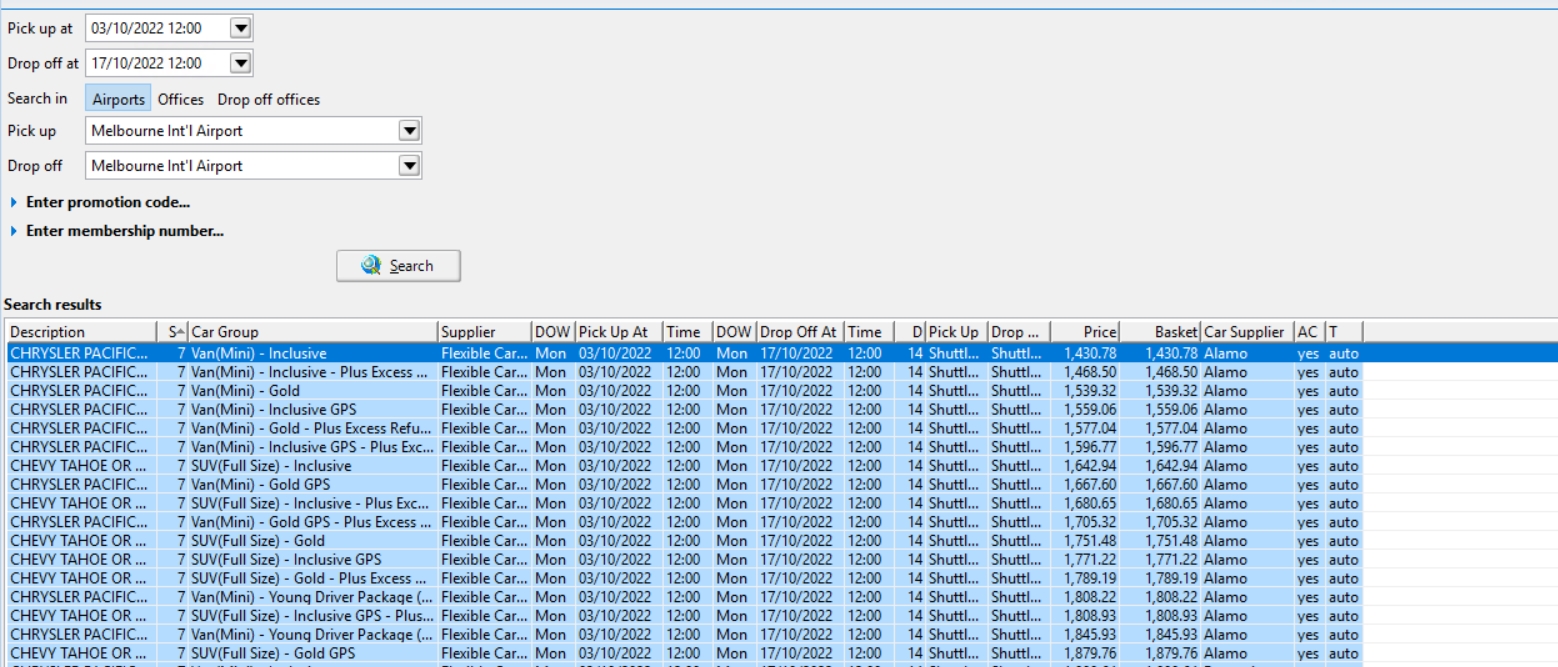Click price 1,845.93 in Price column
The height and width of the screenshot is (667, 1558).
(x=1090, y=635)
